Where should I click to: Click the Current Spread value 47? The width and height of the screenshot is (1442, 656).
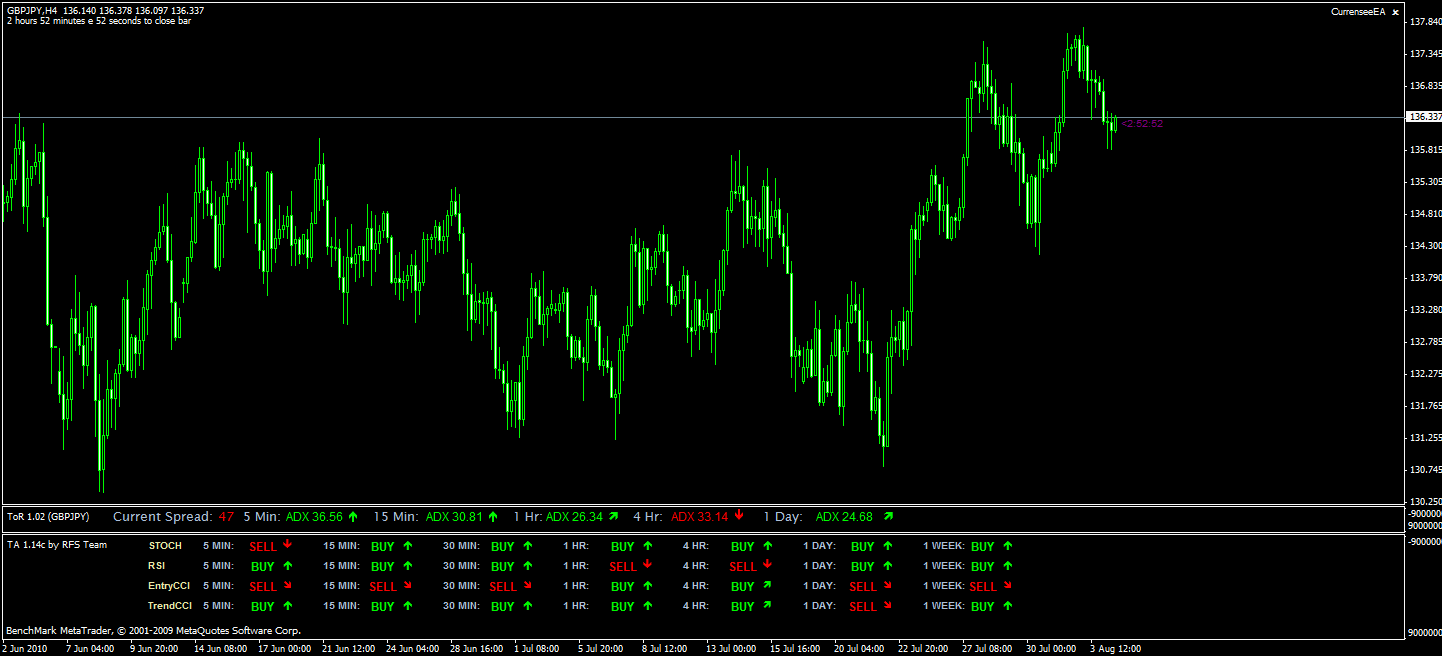[226, 517]
